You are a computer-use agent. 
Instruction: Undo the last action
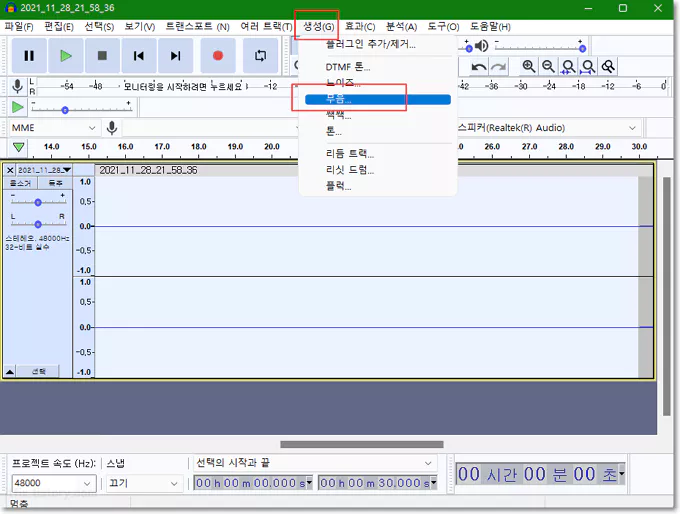tap(479, 67)
